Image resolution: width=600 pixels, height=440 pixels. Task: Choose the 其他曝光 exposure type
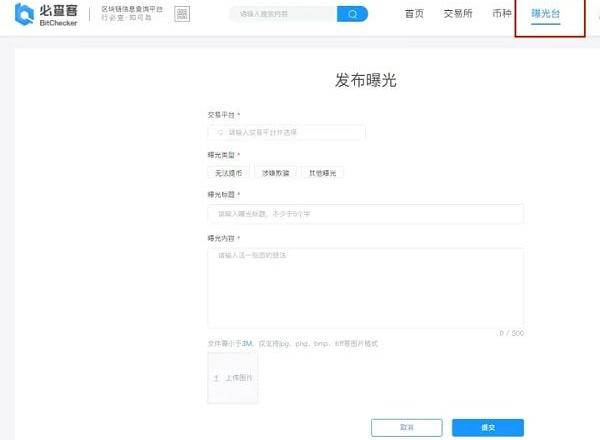321,173
